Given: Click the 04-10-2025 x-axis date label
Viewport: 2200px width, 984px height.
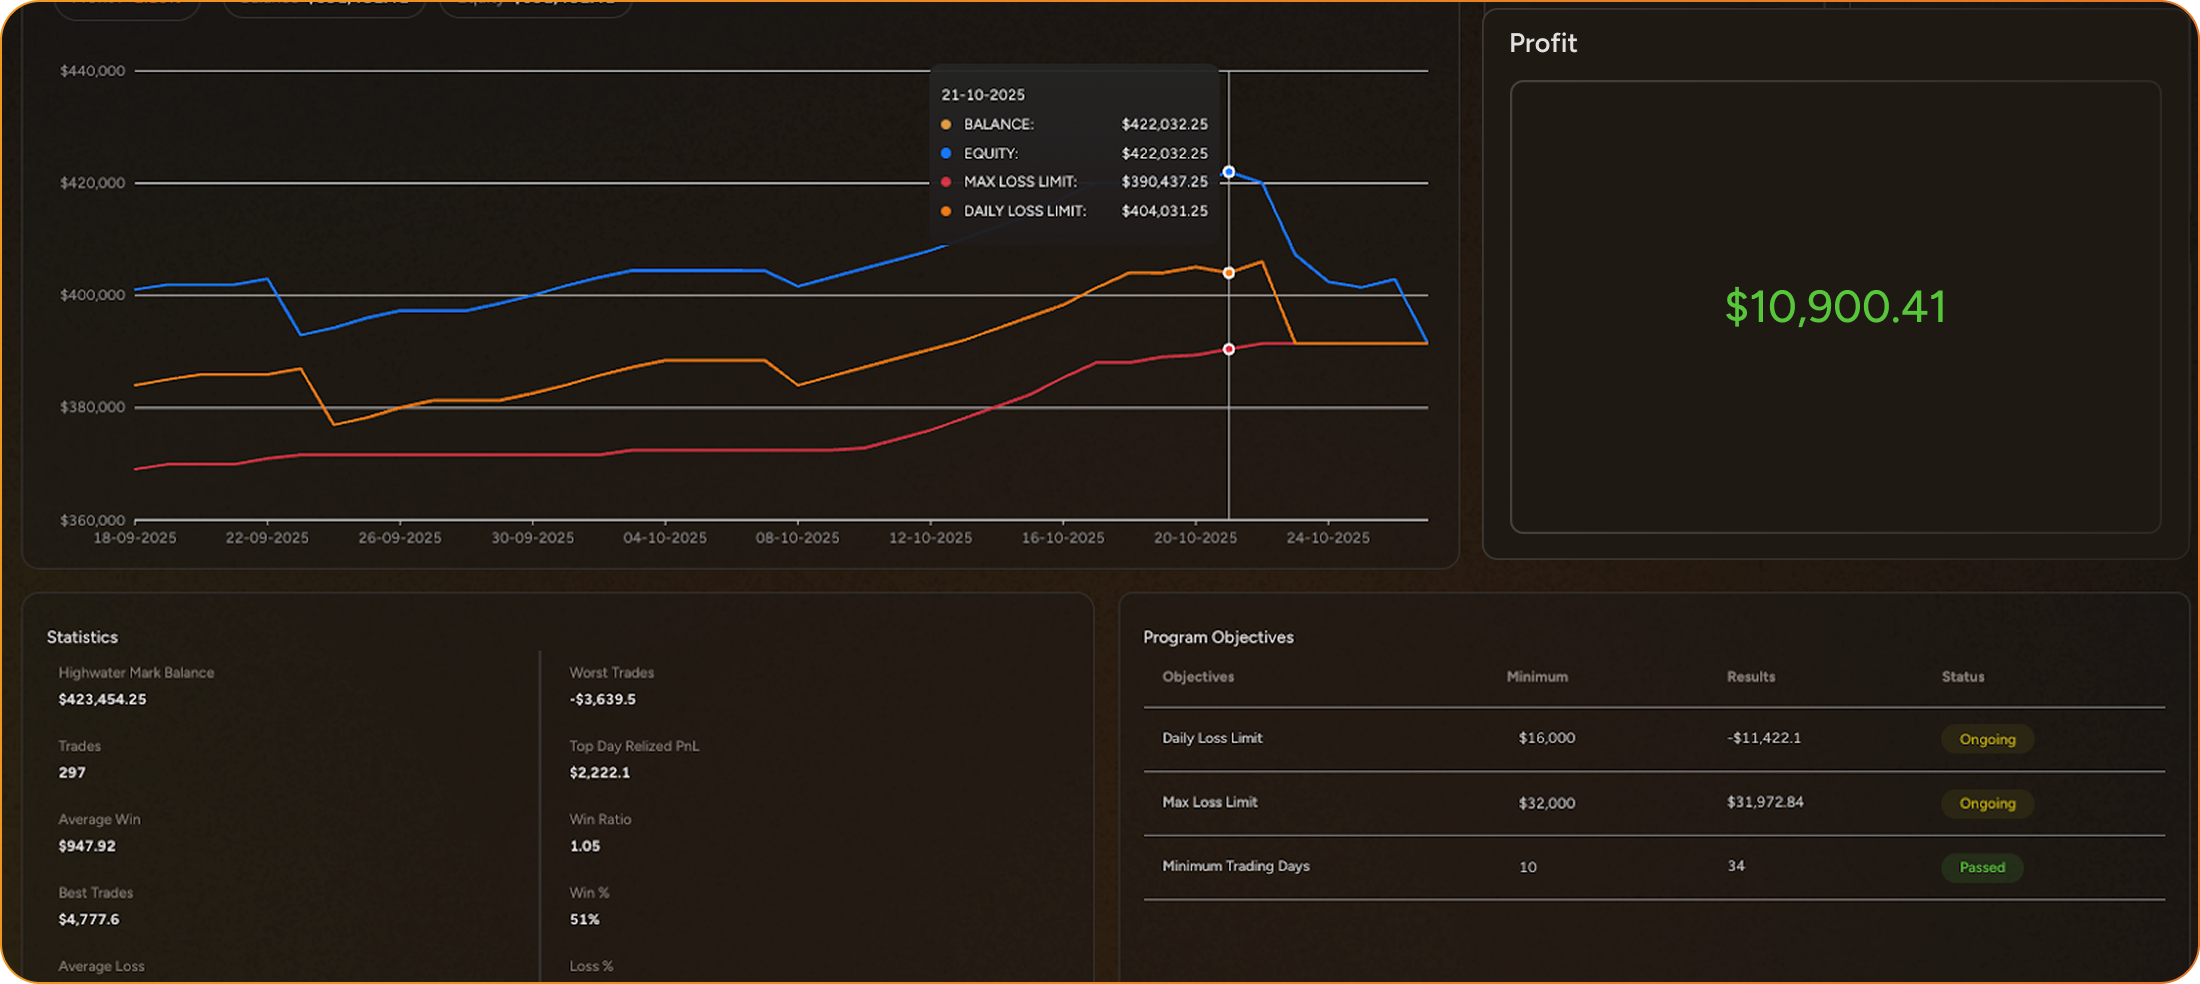Looking at the screenshot, I should (x=665, y=538).
